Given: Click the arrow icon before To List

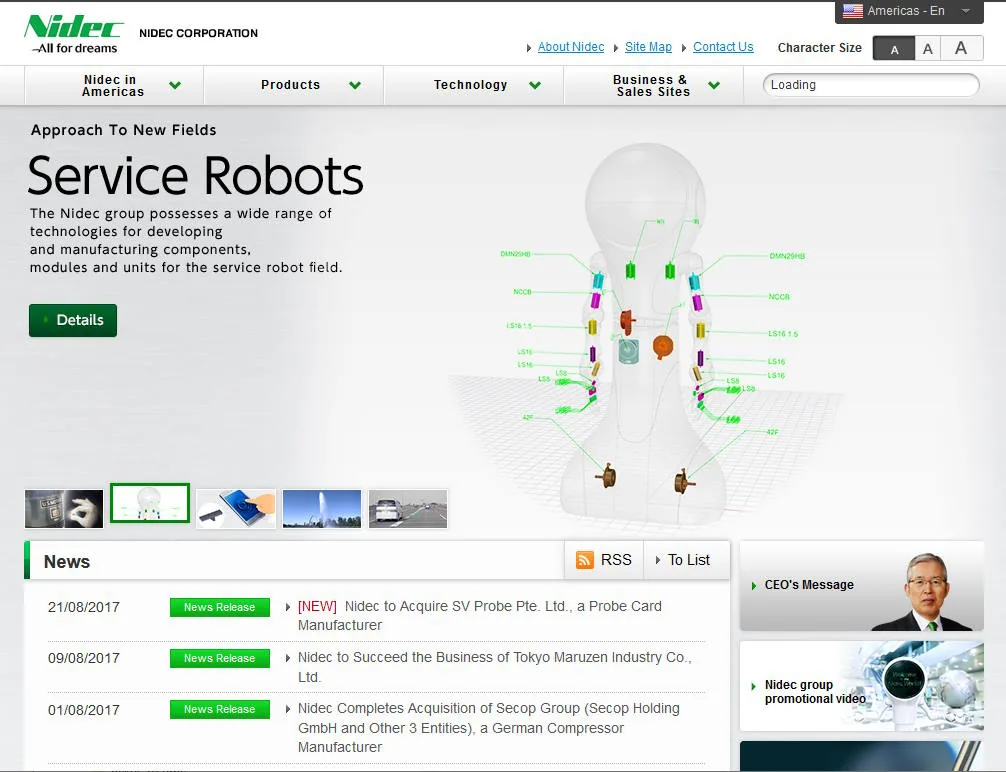Looking at the screenshot, I should pyautogui.click(x=658, y=560).
